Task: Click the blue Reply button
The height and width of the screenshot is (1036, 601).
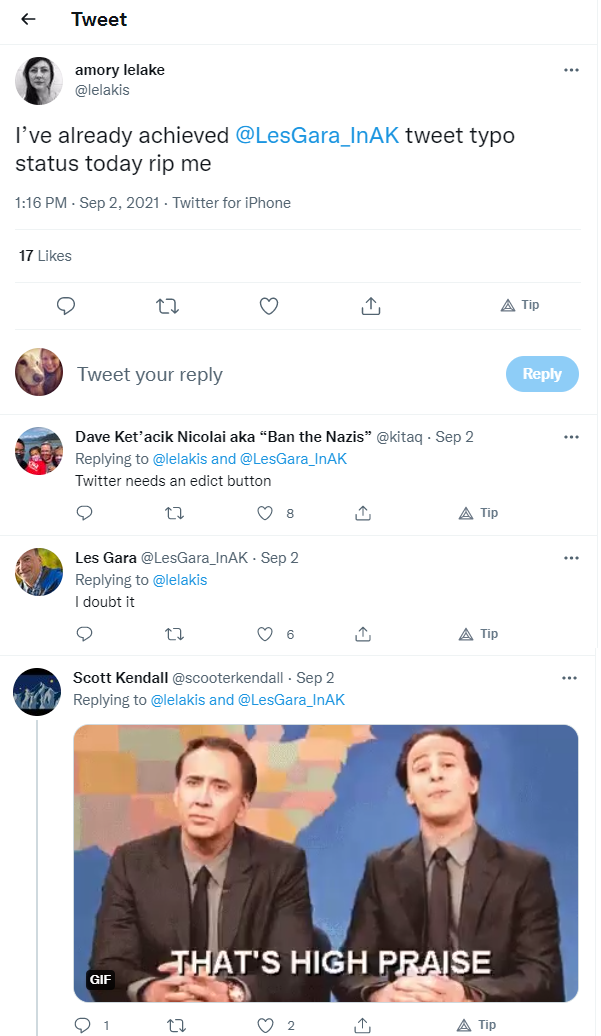Action: [x=542, y=374]
